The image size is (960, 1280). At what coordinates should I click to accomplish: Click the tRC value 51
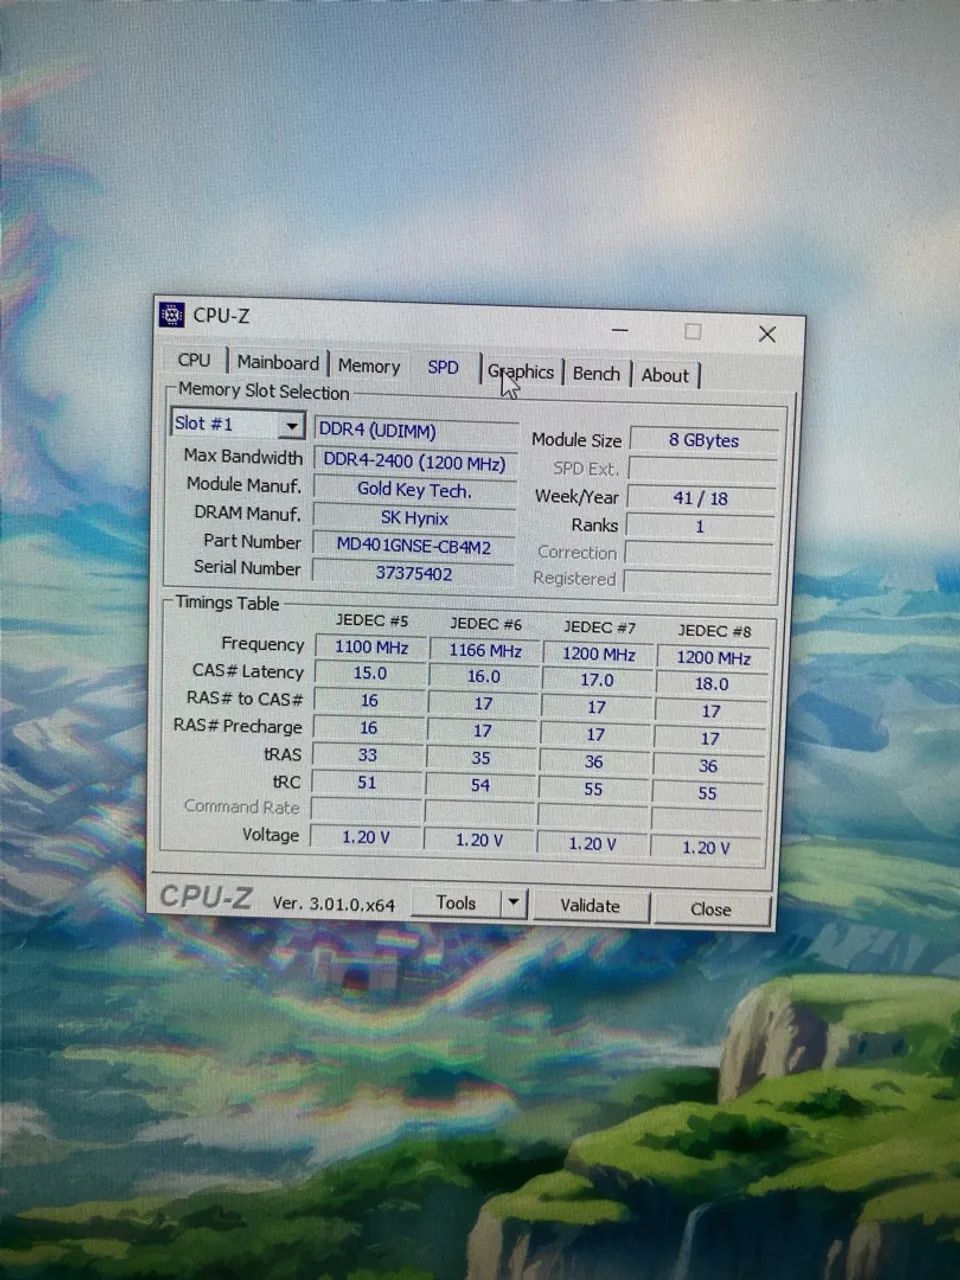tap(367, 782)
